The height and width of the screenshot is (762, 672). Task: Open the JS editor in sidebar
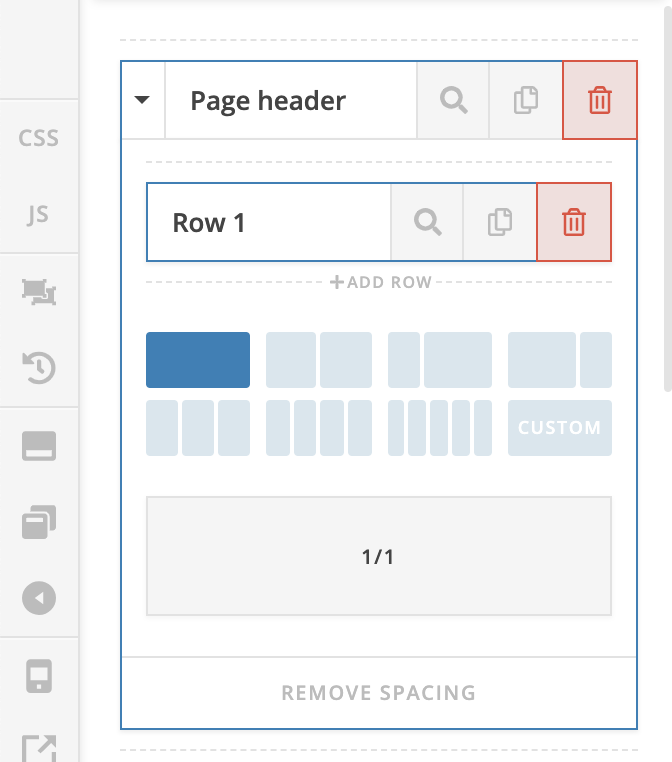click(39, 215)
